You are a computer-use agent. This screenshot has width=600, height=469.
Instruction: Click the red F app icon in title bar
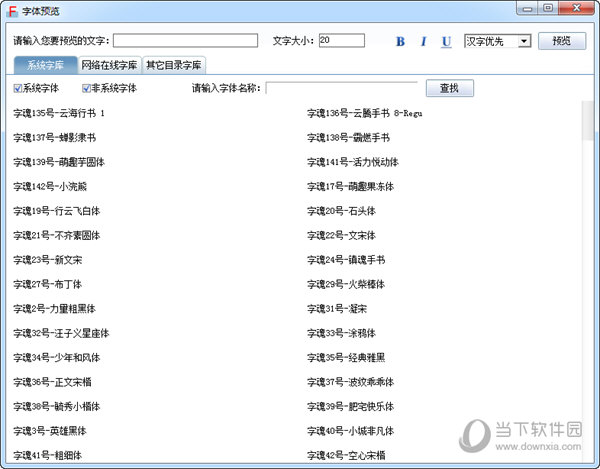[12, 11]
